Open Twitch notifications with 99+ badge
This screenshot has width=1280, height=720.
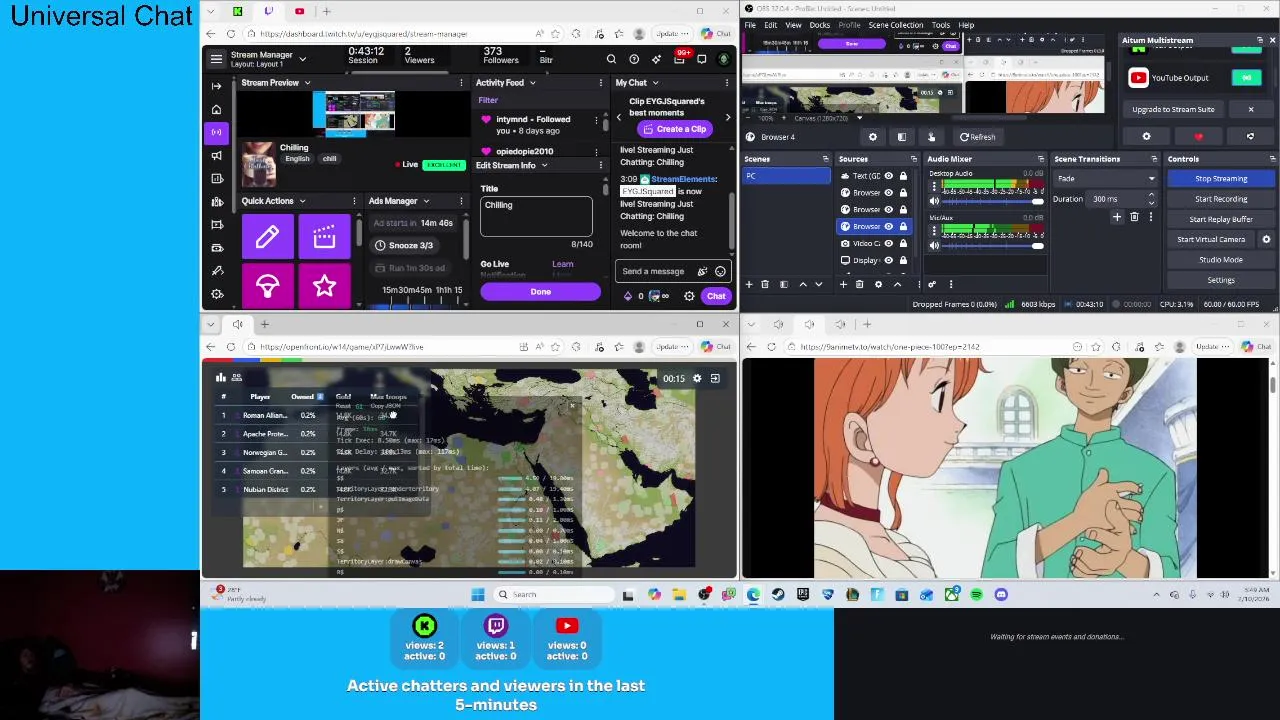pyautogui.click(x=679, y=58)
